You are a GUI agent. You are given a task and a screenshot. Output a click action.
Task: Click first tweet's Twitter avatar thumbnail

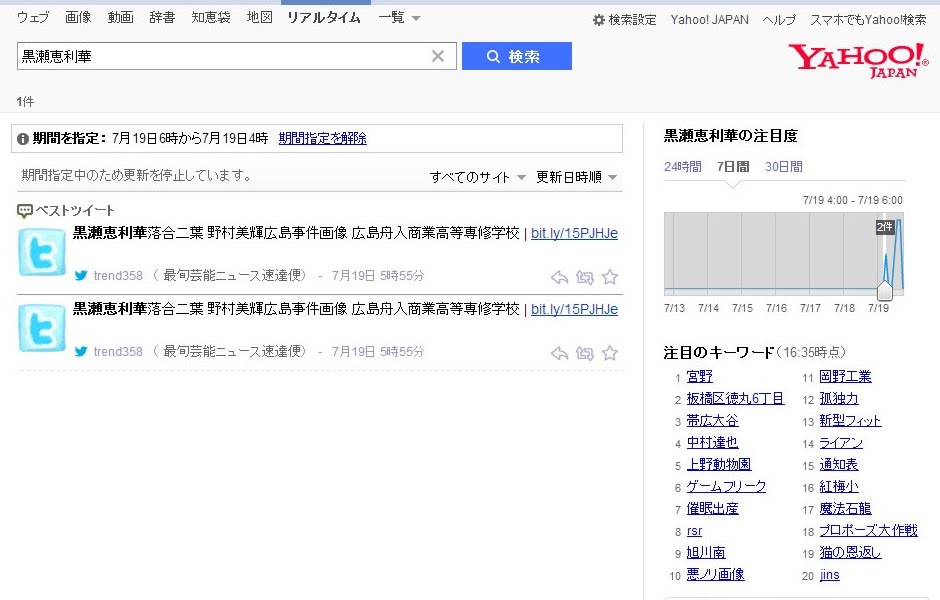click(41, 252)
